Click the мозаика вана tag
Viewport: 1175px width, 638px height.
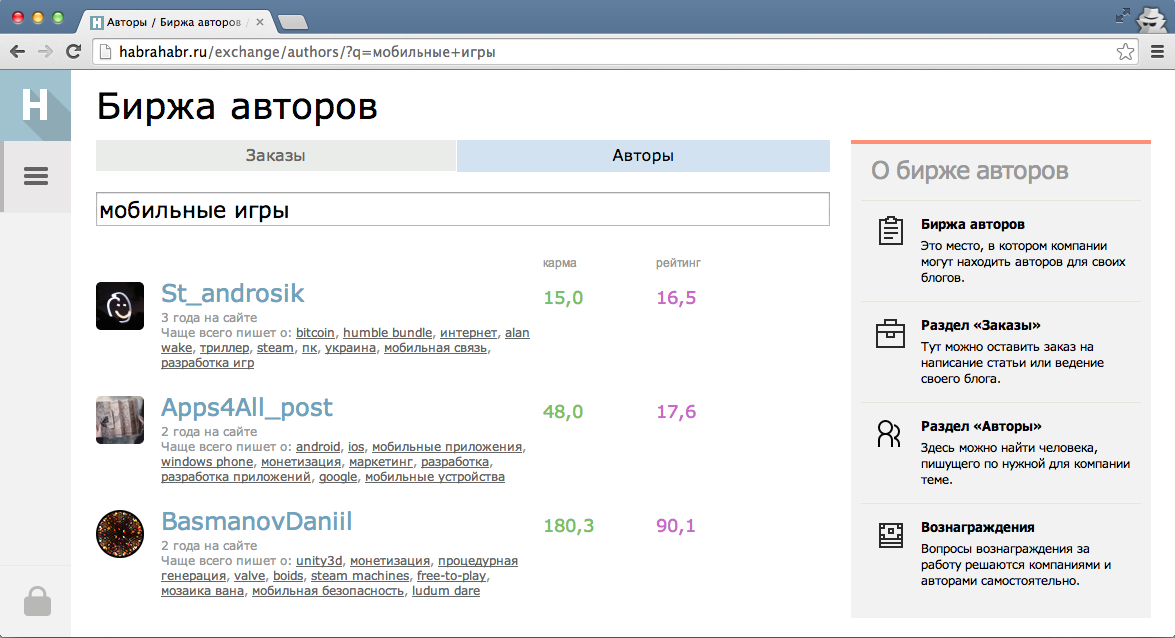coord(202,591)
